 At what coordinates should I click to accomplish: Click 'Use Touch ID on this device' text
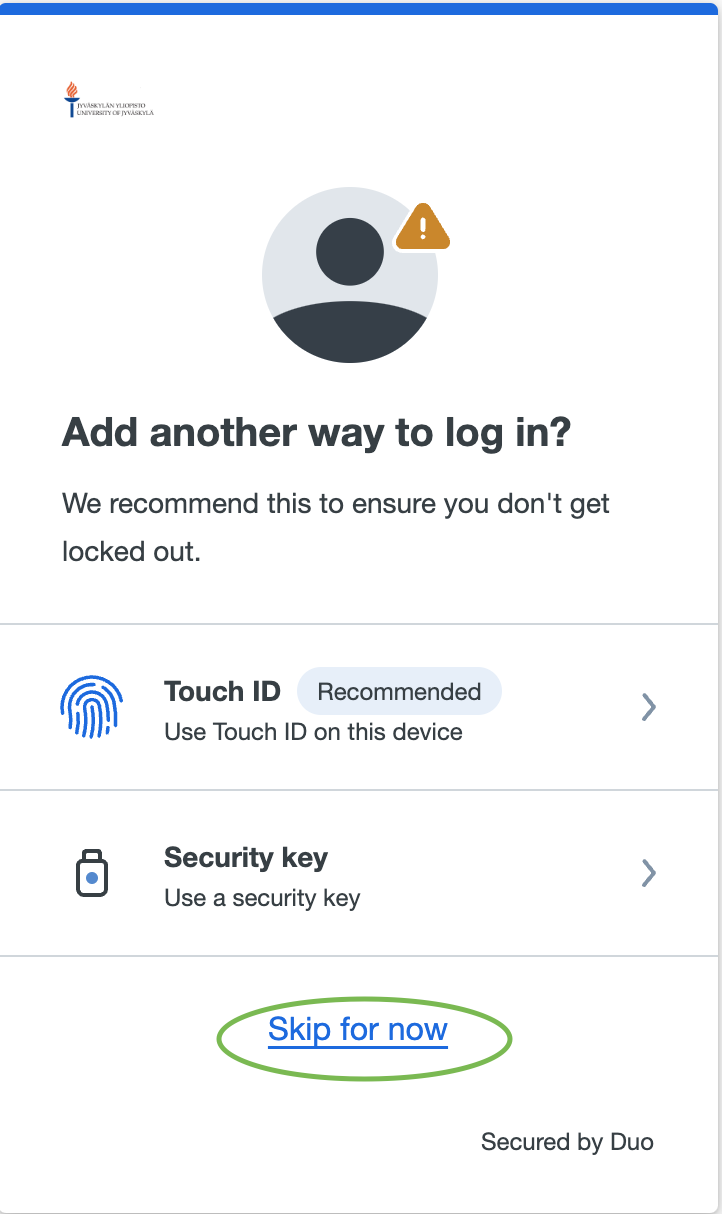click(x=313, y=732)
